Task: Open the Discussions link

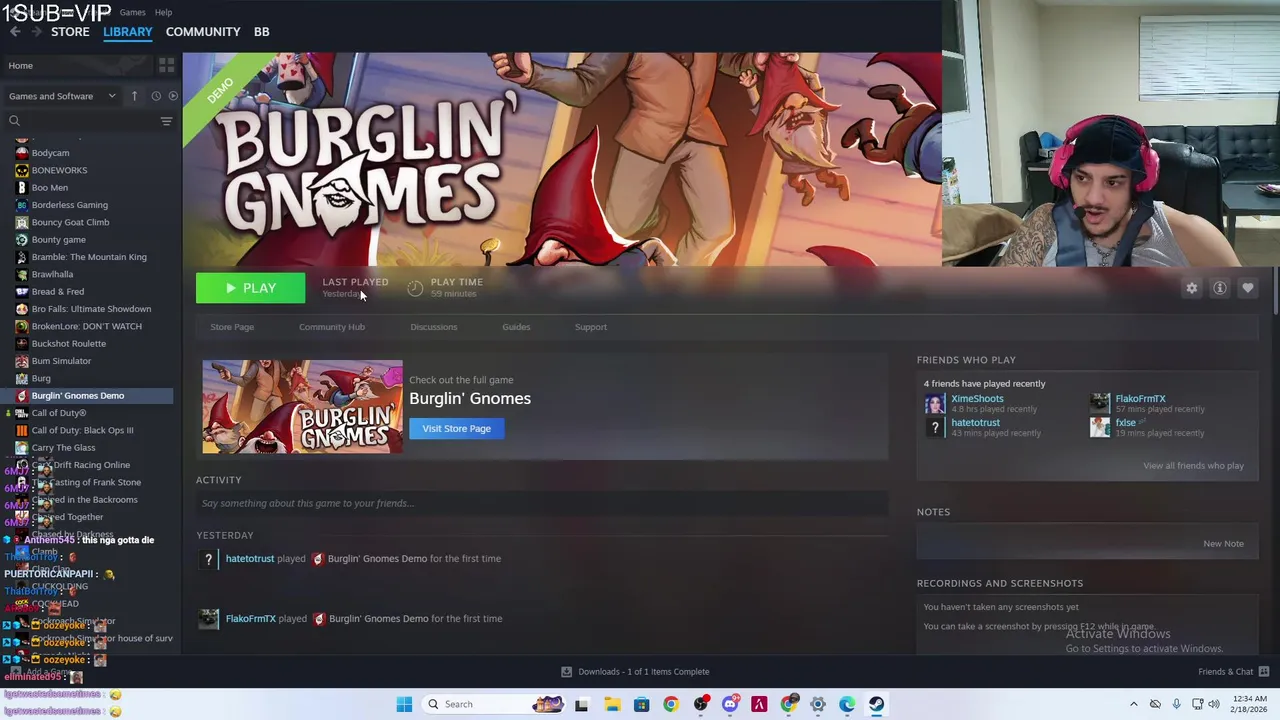Action: tap(433, 327)
